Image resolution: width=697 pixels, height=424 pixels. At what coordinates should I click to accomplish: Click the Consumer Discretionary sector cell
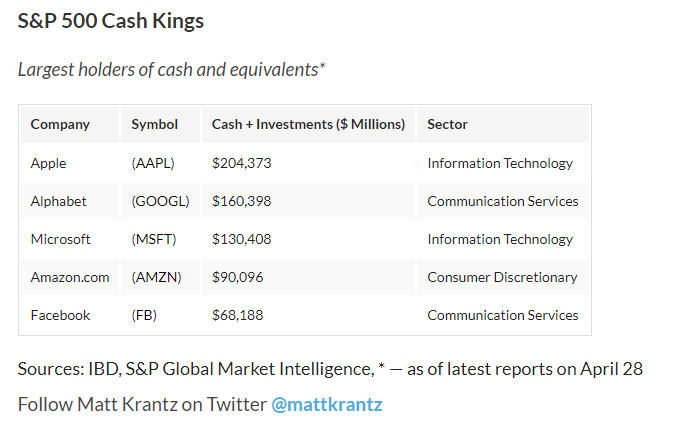click(502, 277)
